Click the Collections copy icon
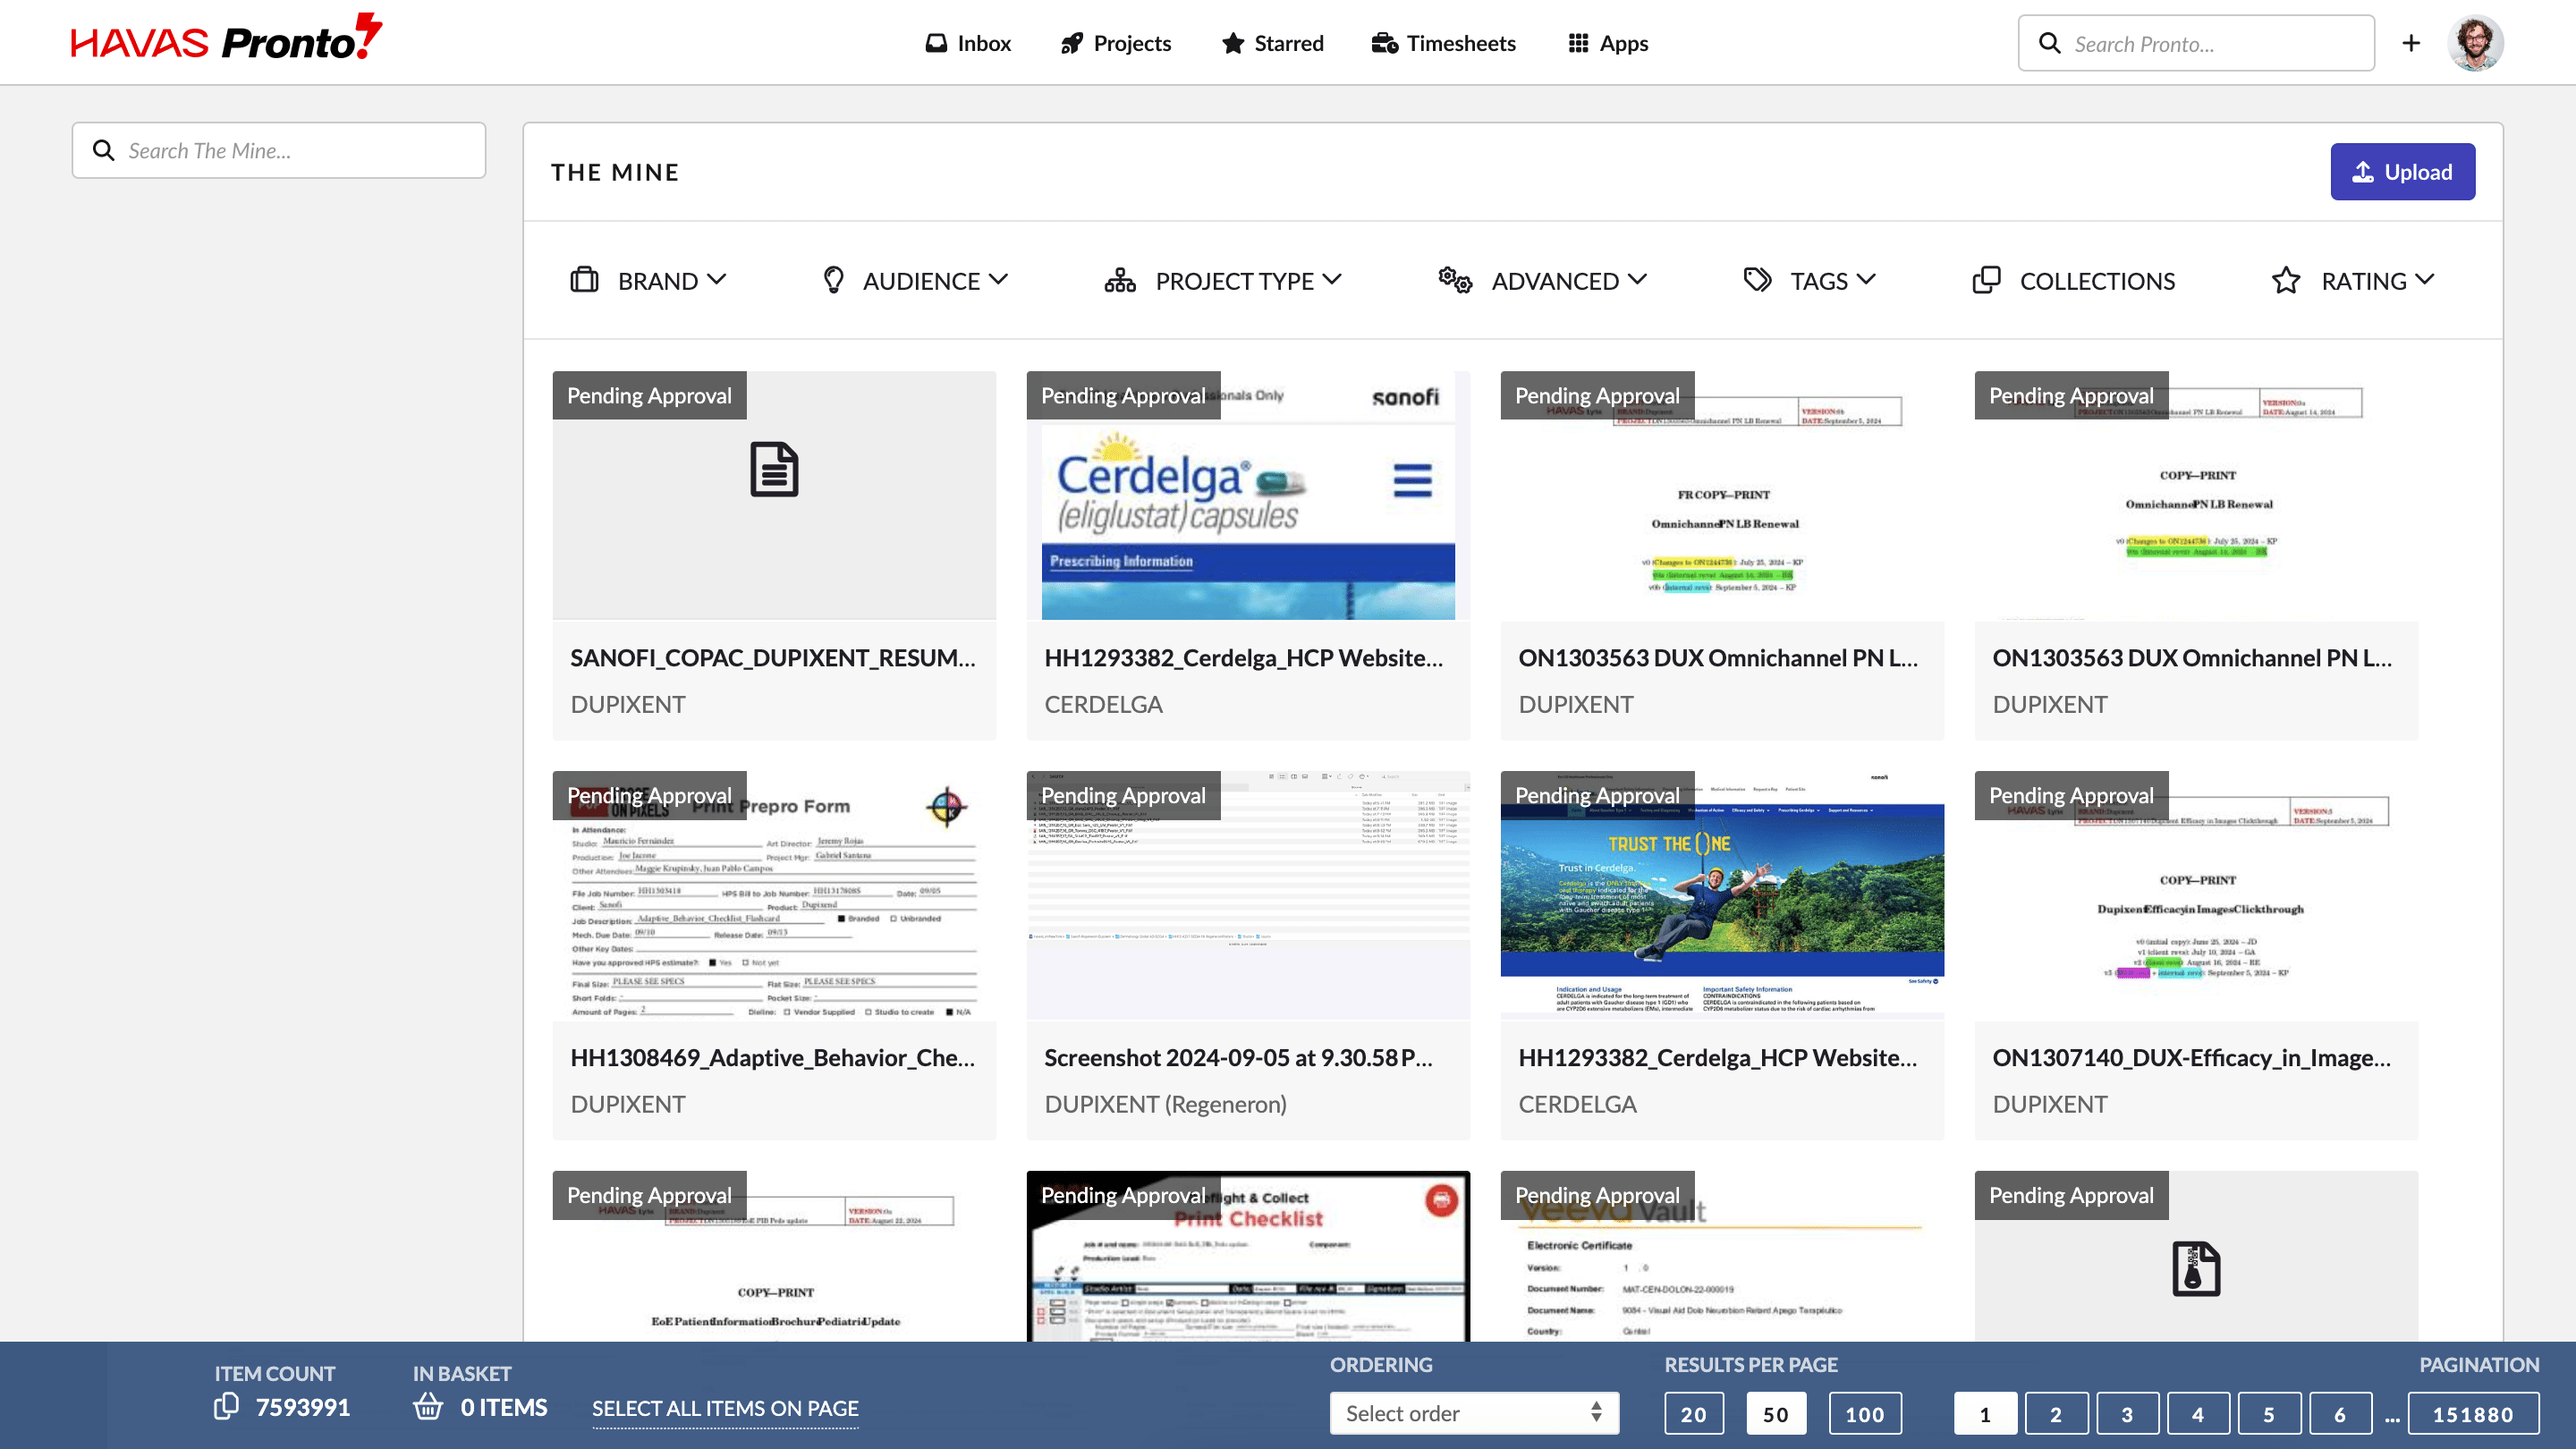 pos(1986,280)
